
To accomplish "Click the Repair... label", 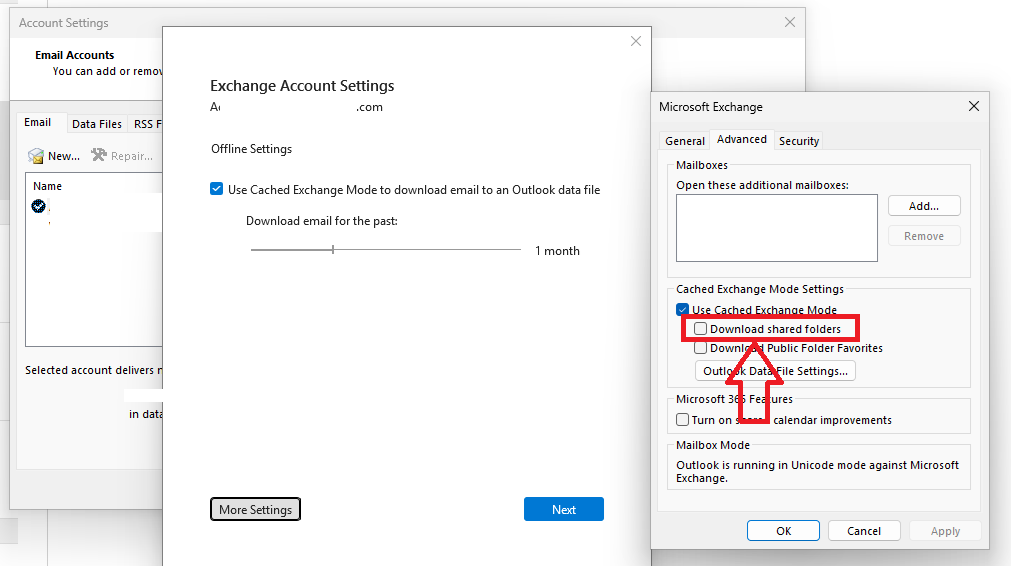I will click(x=132, y=156).
